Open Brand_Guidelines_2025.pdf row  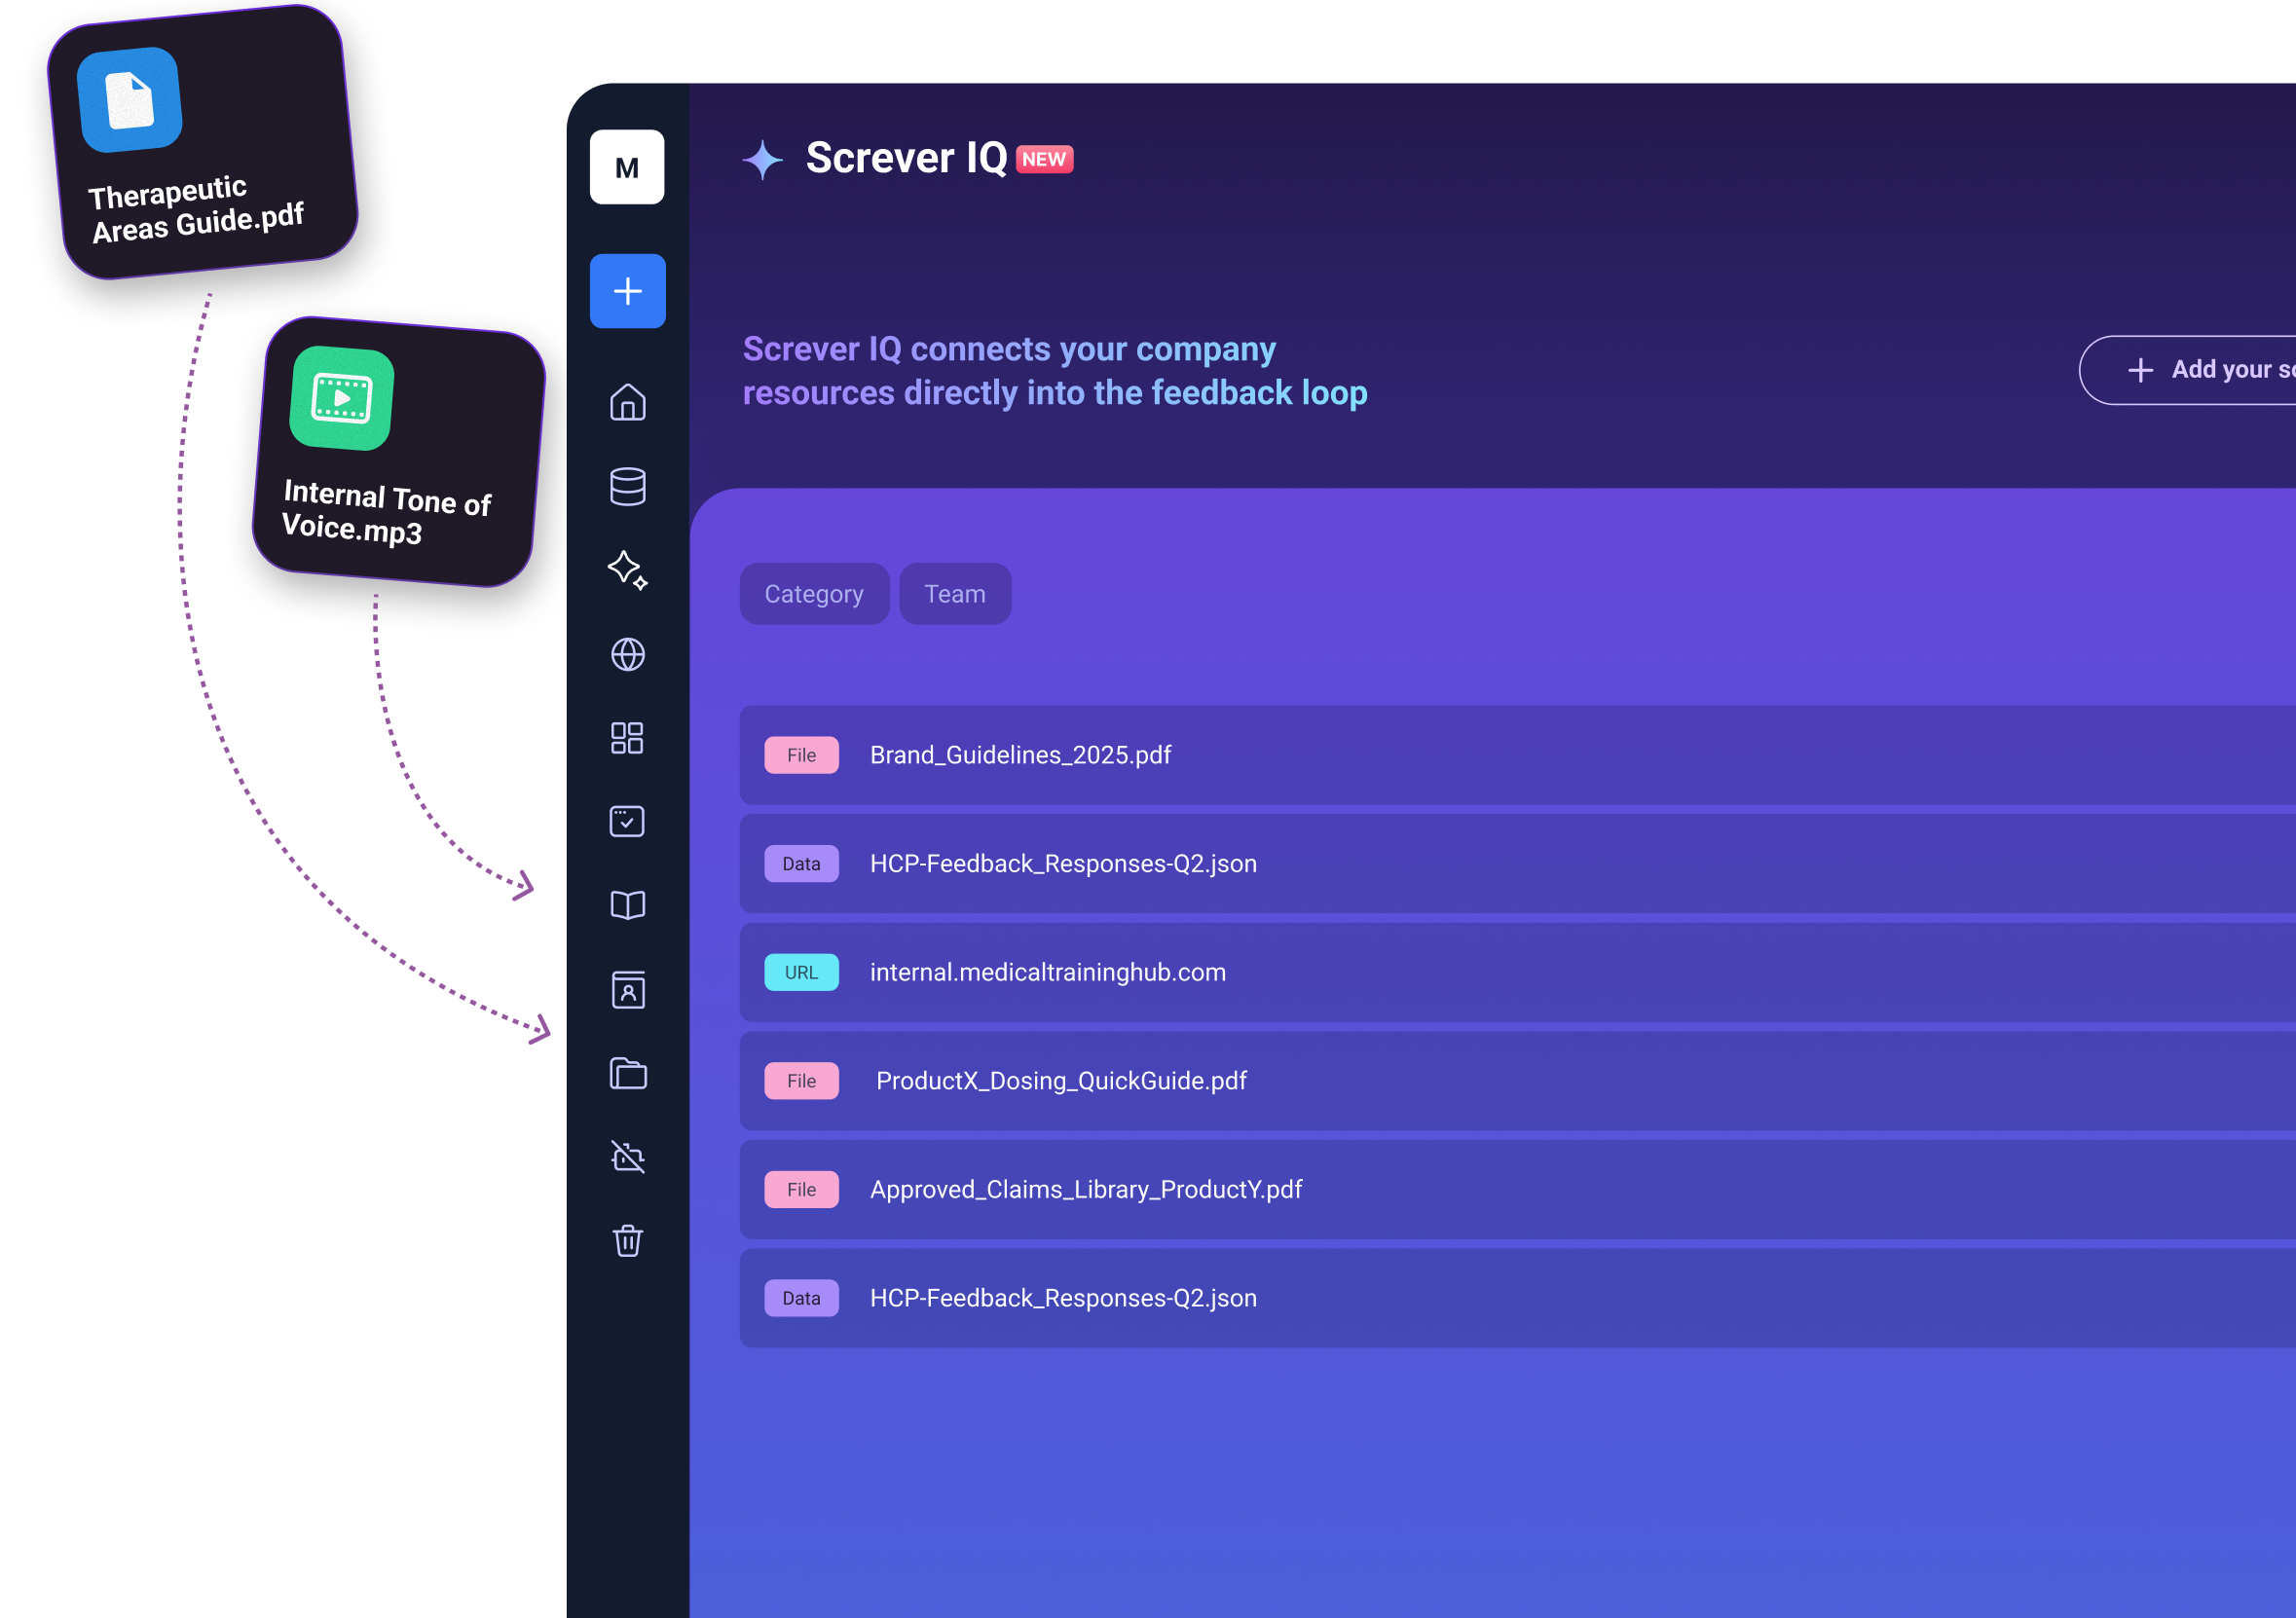click(x=1020, y=755)
